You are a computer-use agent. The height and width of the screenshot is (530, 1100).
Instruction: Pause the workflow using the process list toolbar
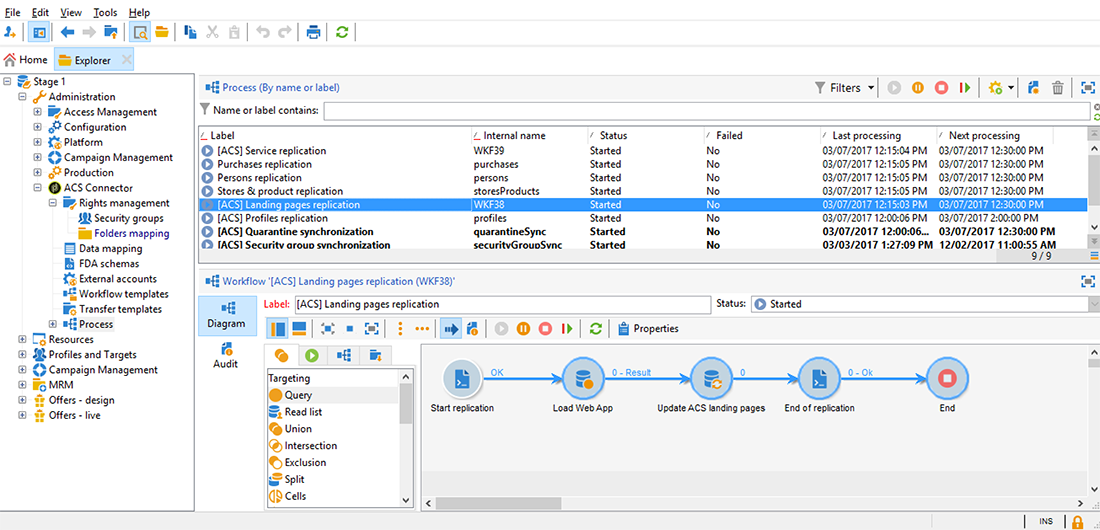pyautogui.click(x=917, y=88)
